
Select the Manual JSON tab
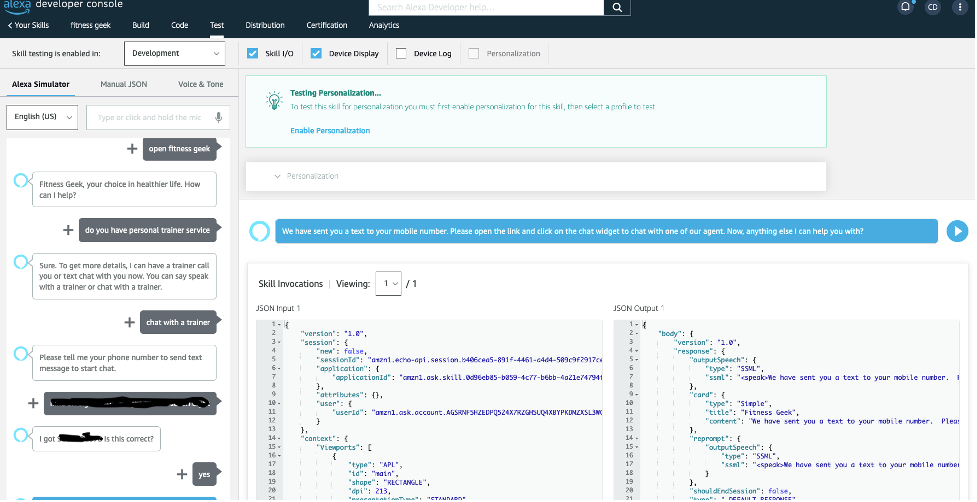point(123,85)
